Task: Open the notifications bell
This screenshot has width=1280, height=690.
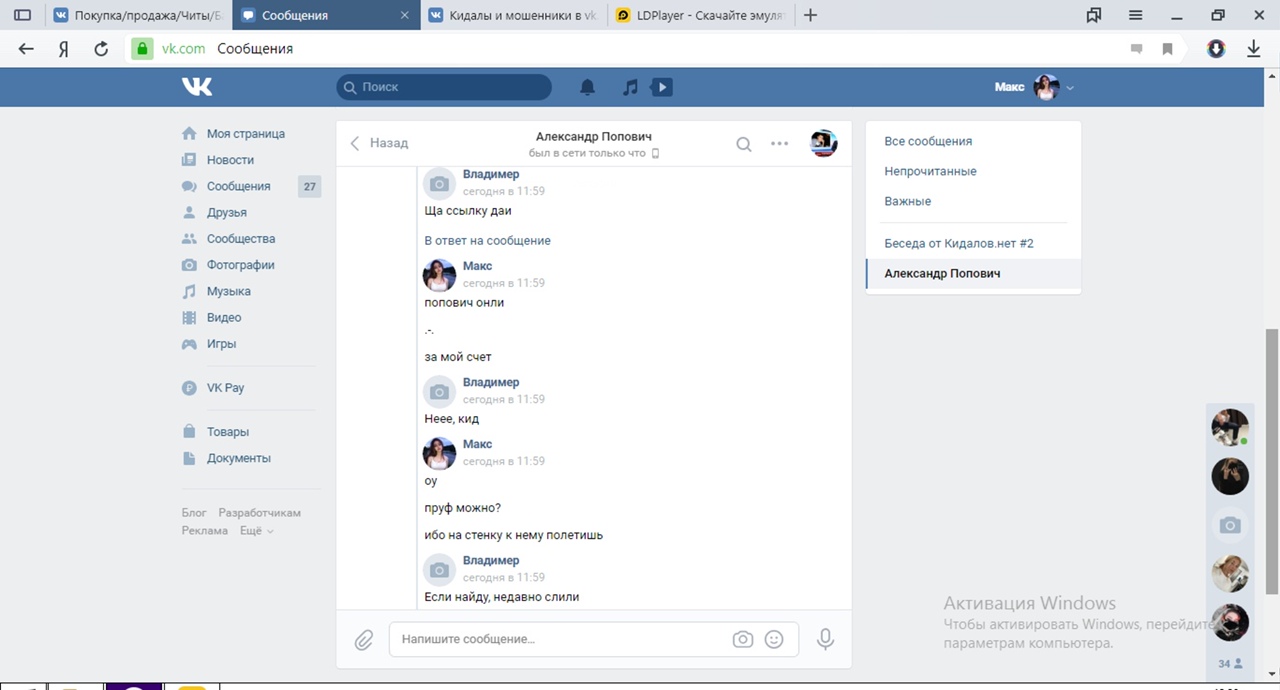Action: (x=588, y=87)
